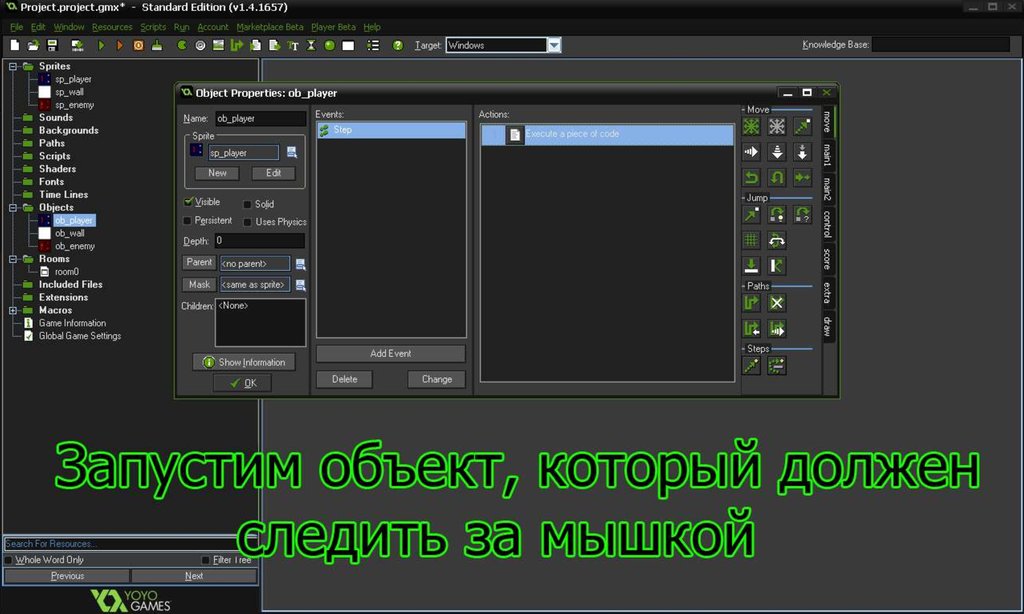Create a timeline with the hourglass icon
The image size is (1024, 614).
point(311,45)
